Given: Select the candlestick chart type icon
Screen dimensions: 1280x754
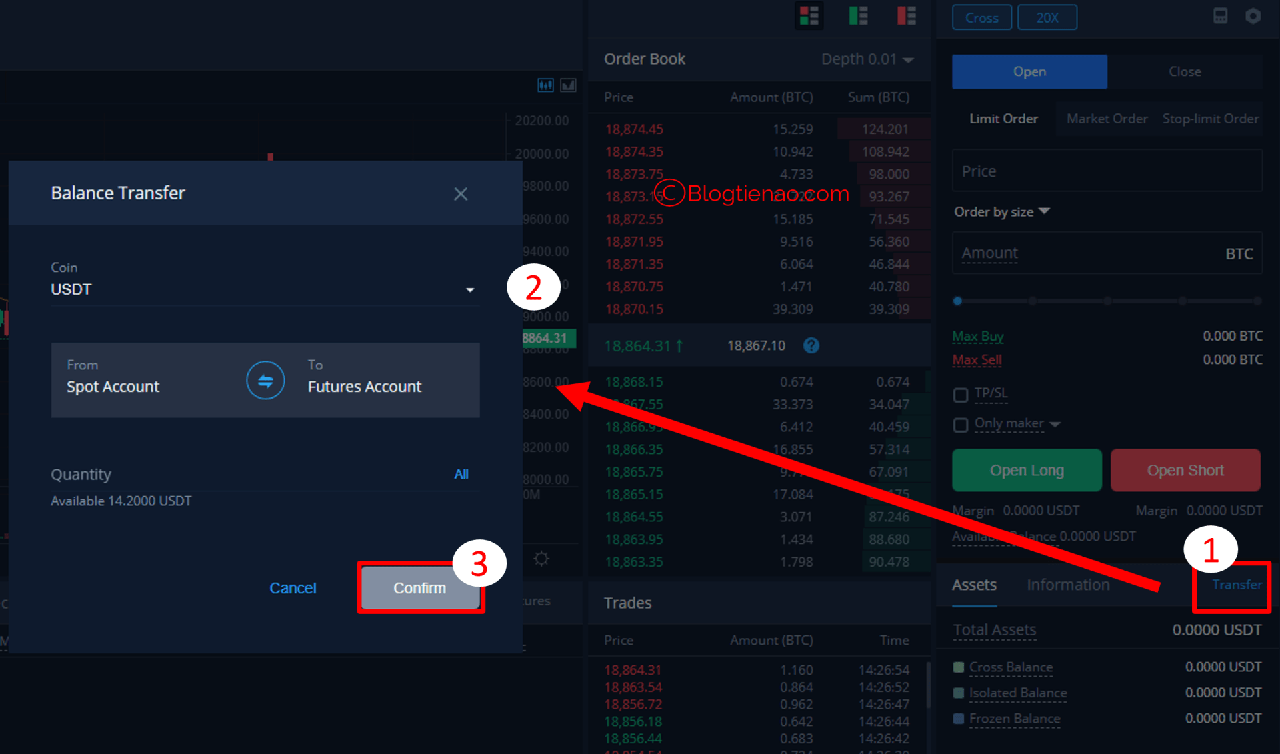Looking at the screenshot, I should pyautogui.click(x=545, y=85).
